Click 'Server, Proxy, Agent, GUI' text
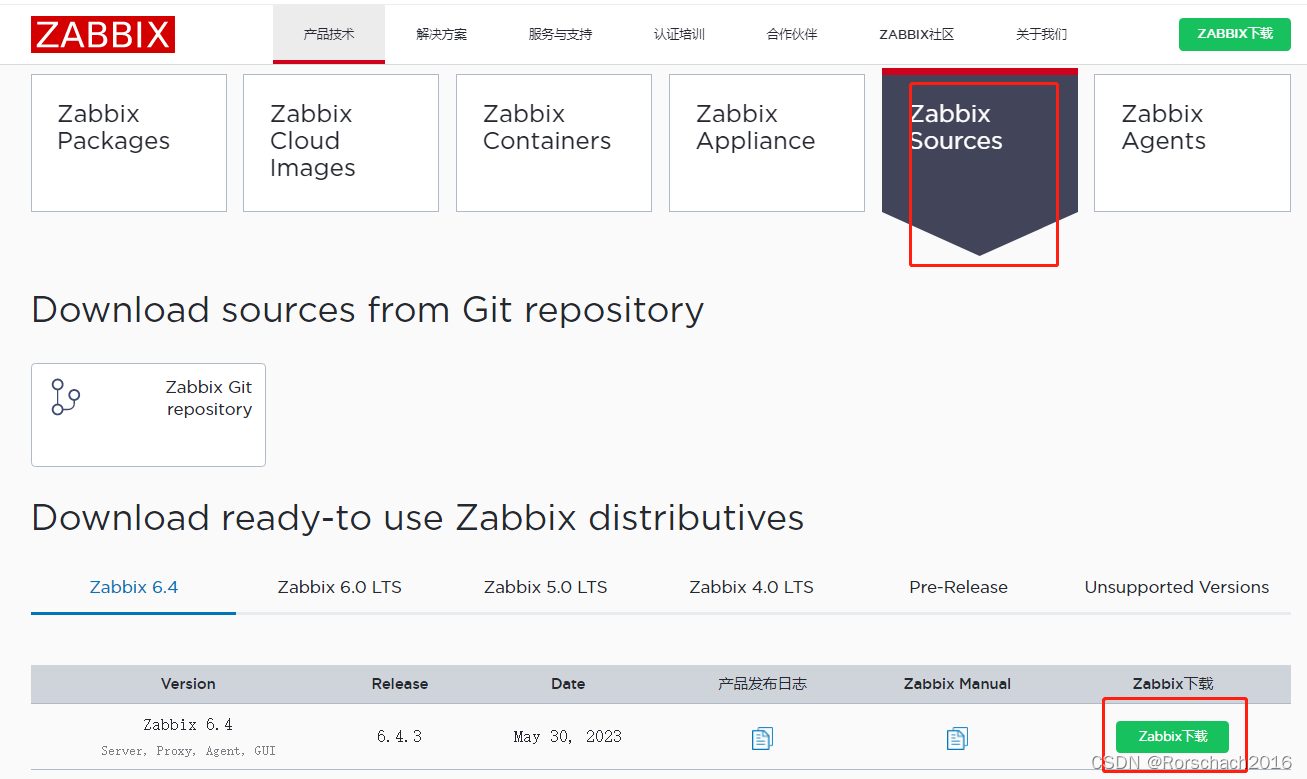Viewport: 1307px width, 779px height. [x=188, y=750]
